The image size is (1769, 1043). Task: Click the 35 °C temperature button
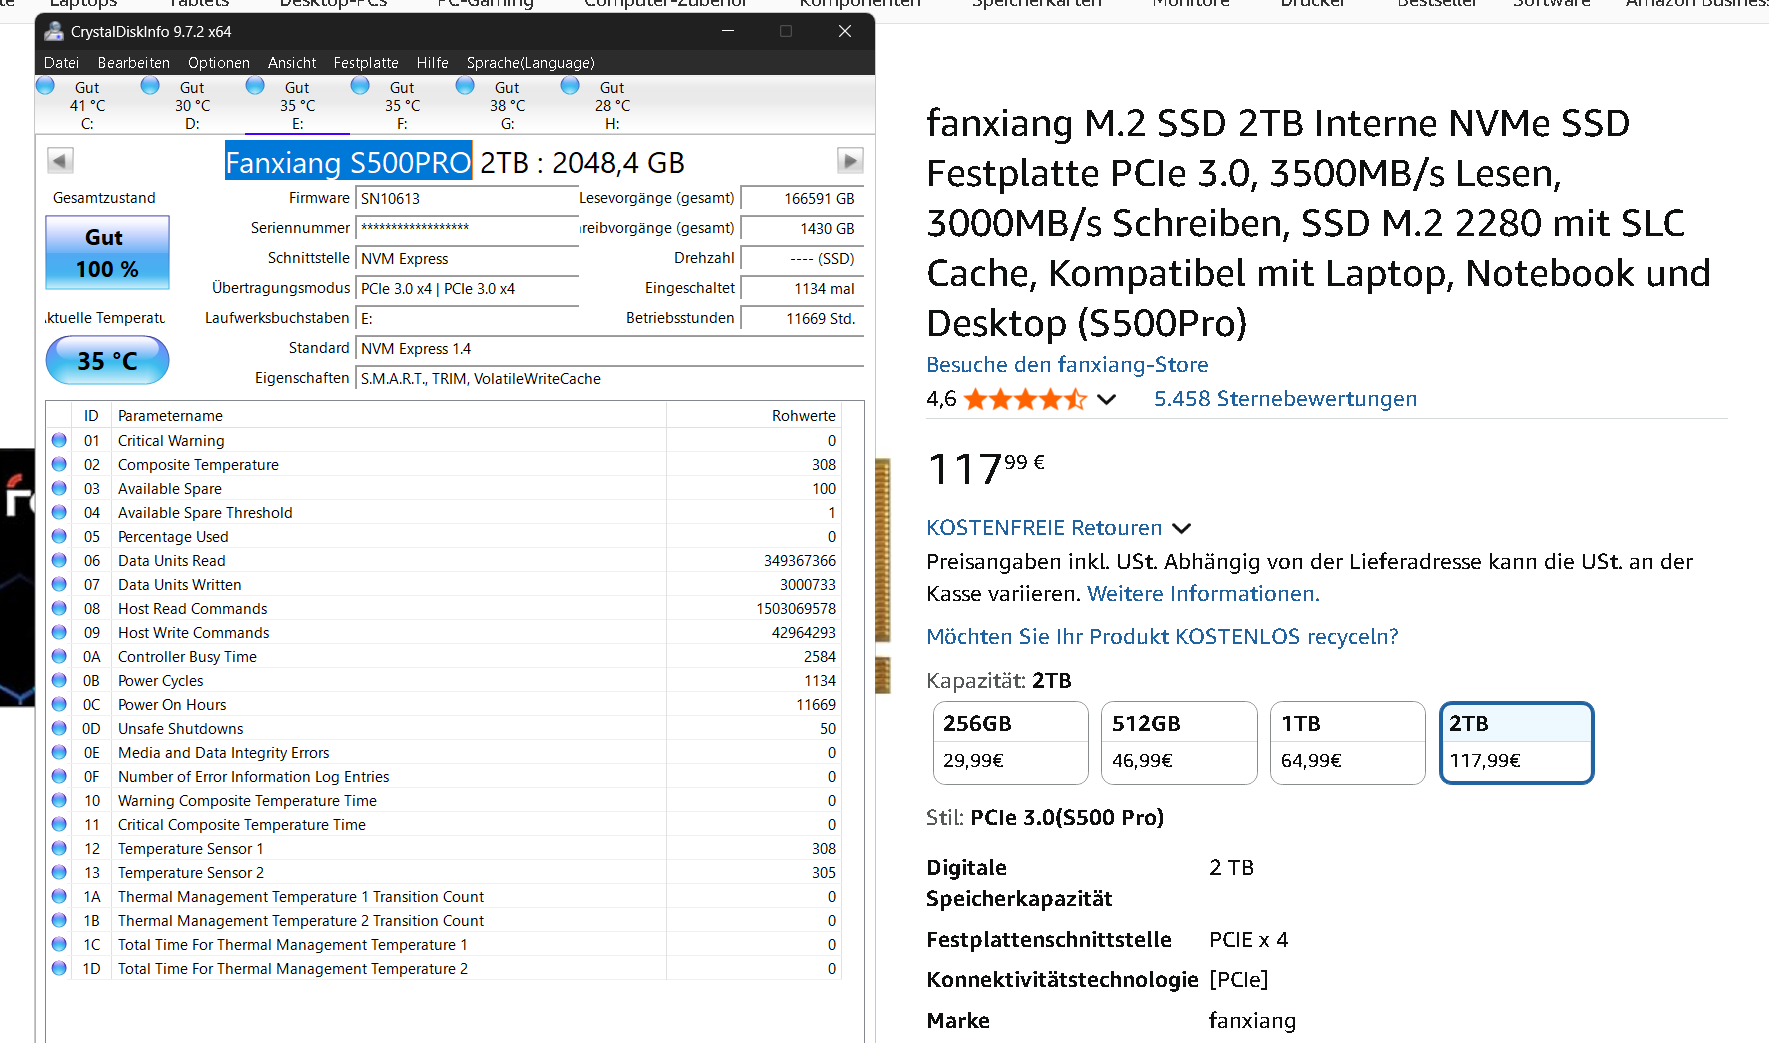click(107, 360)
